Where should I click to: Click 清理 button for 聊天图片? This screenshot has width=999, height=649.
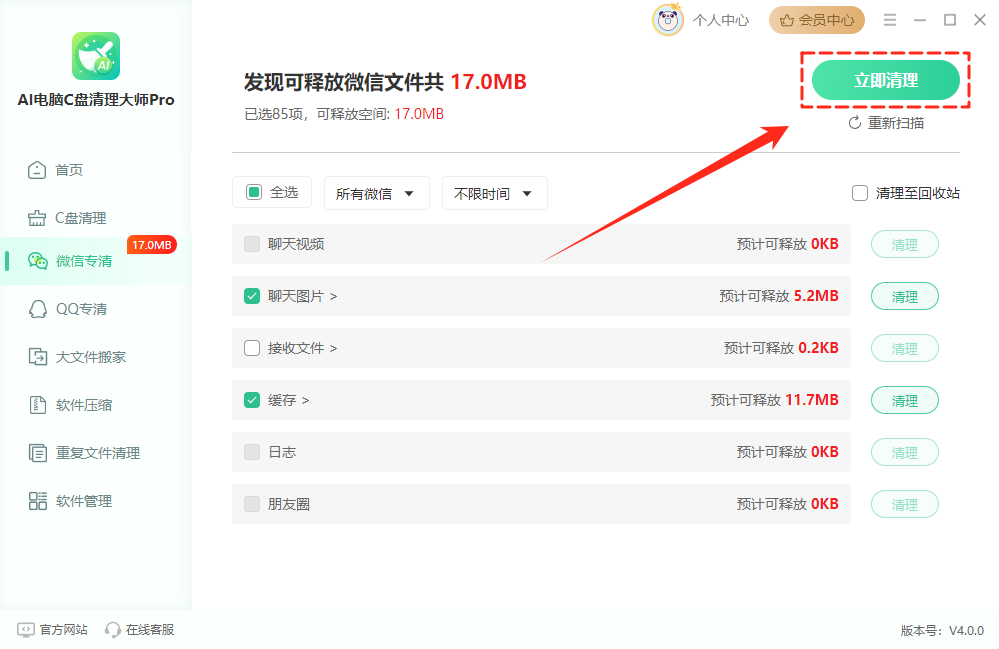905,297
